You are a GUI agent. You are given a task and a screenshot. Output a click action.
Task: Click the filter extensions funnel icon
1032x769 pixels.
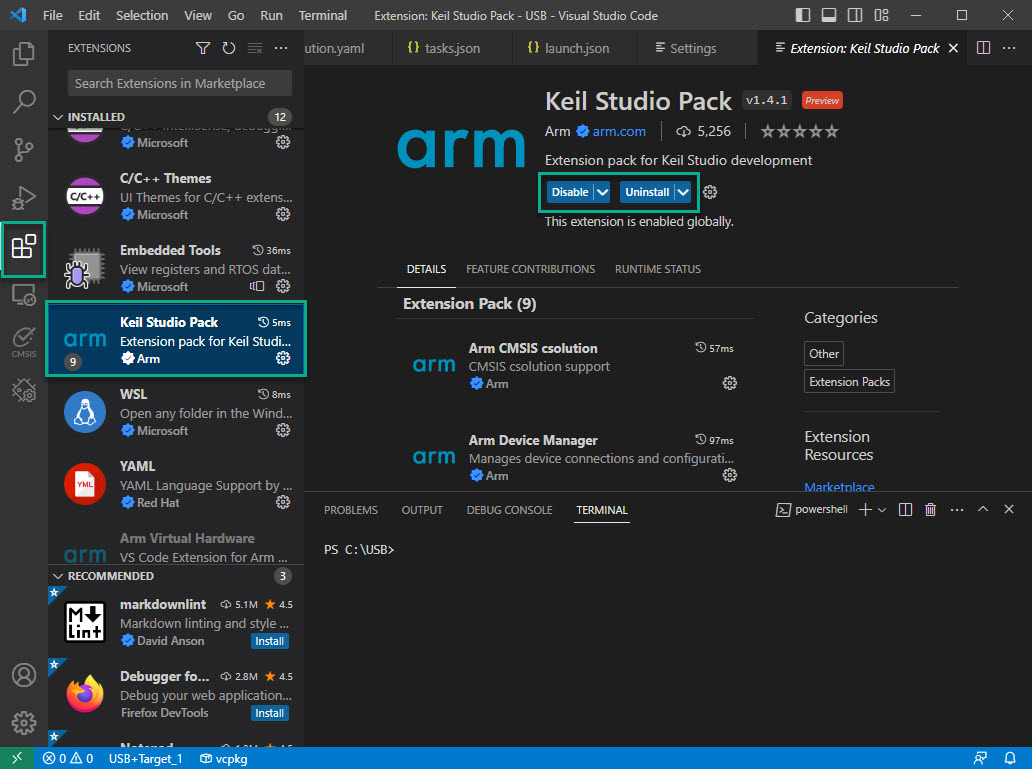203,48
